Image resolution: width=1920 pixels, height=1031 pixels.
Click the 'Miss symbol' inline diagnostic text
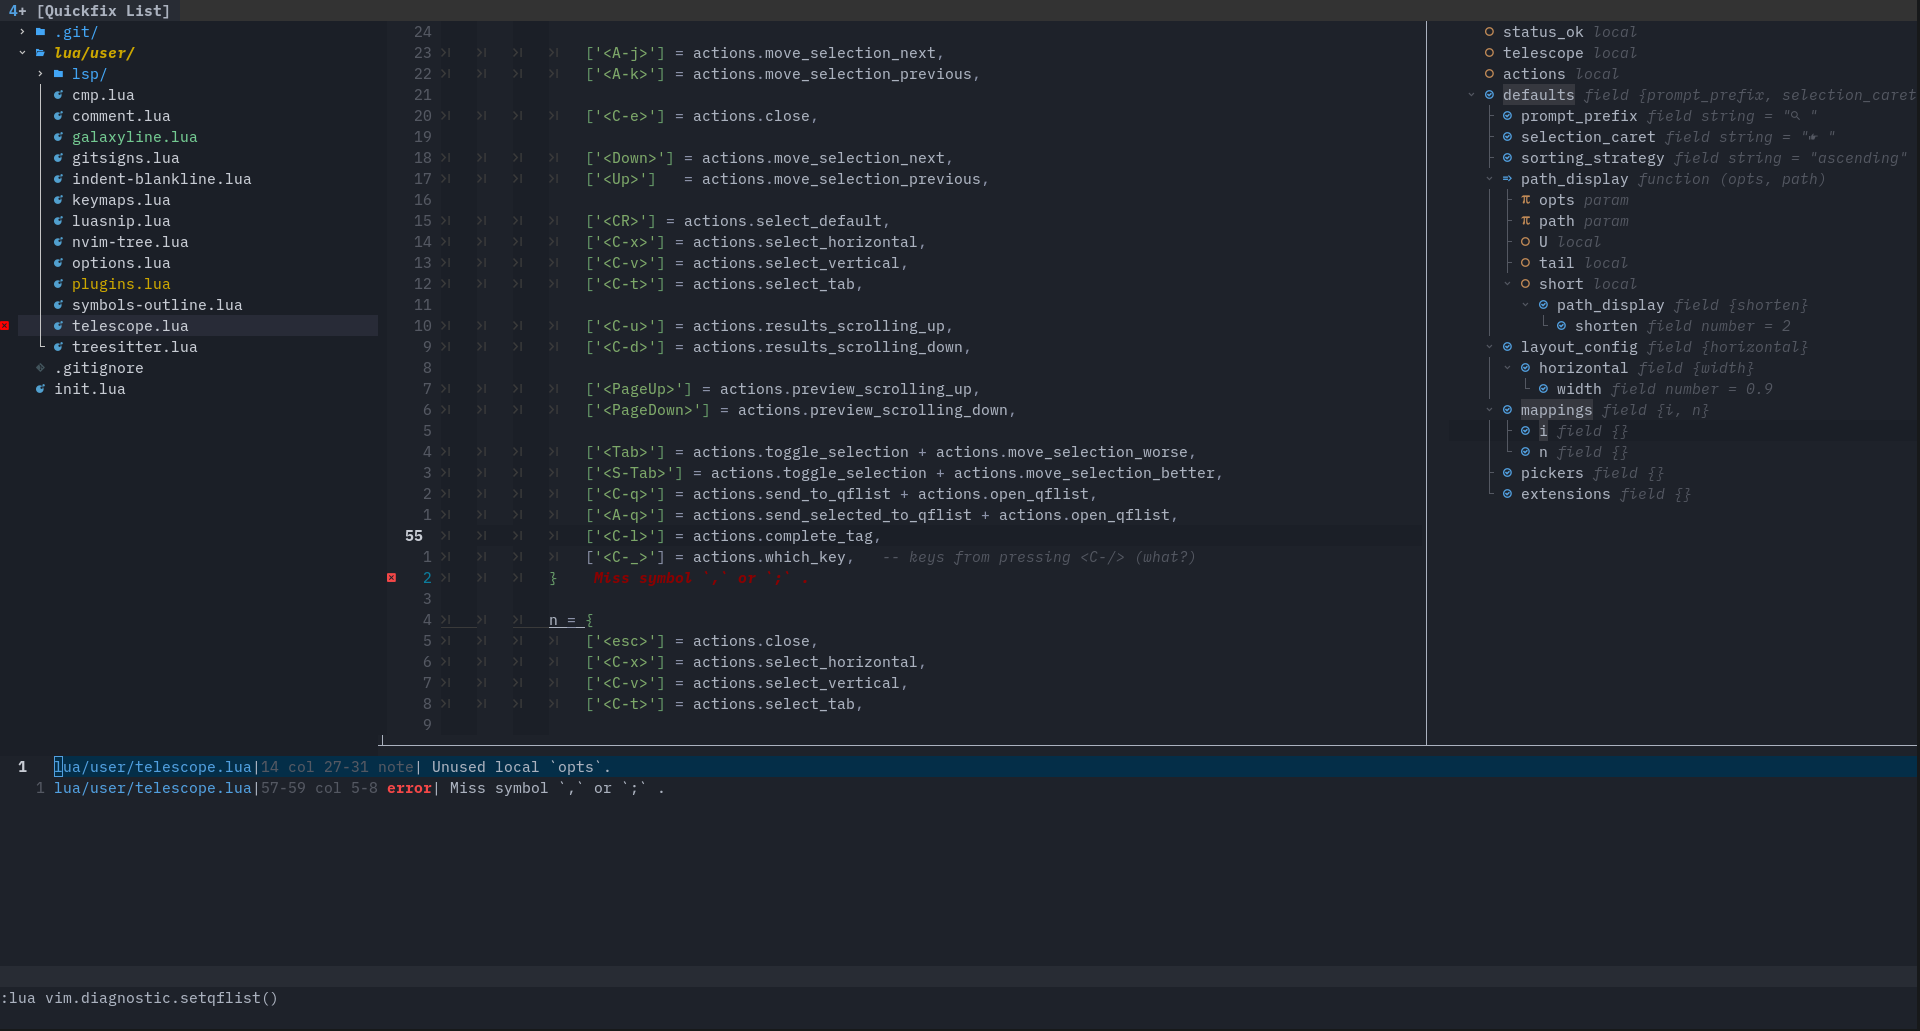700,578
